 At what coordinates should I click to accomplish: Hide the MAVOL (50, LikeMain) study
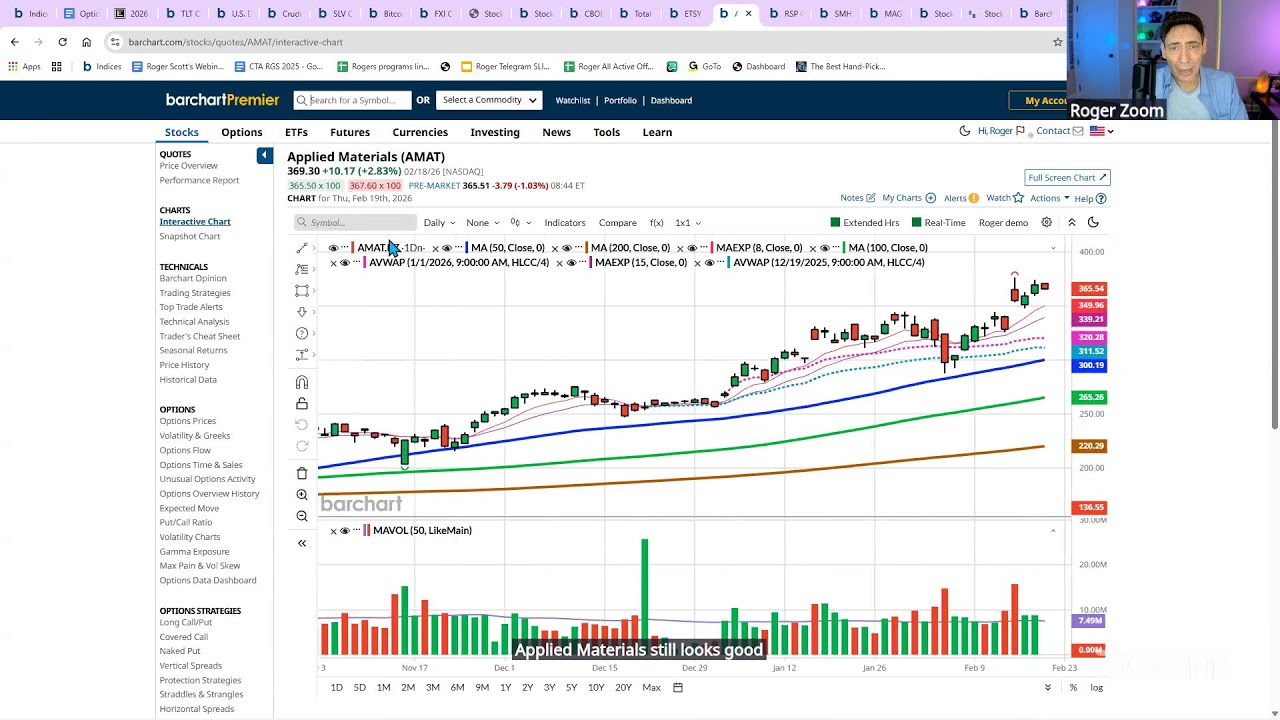point(345,531)
